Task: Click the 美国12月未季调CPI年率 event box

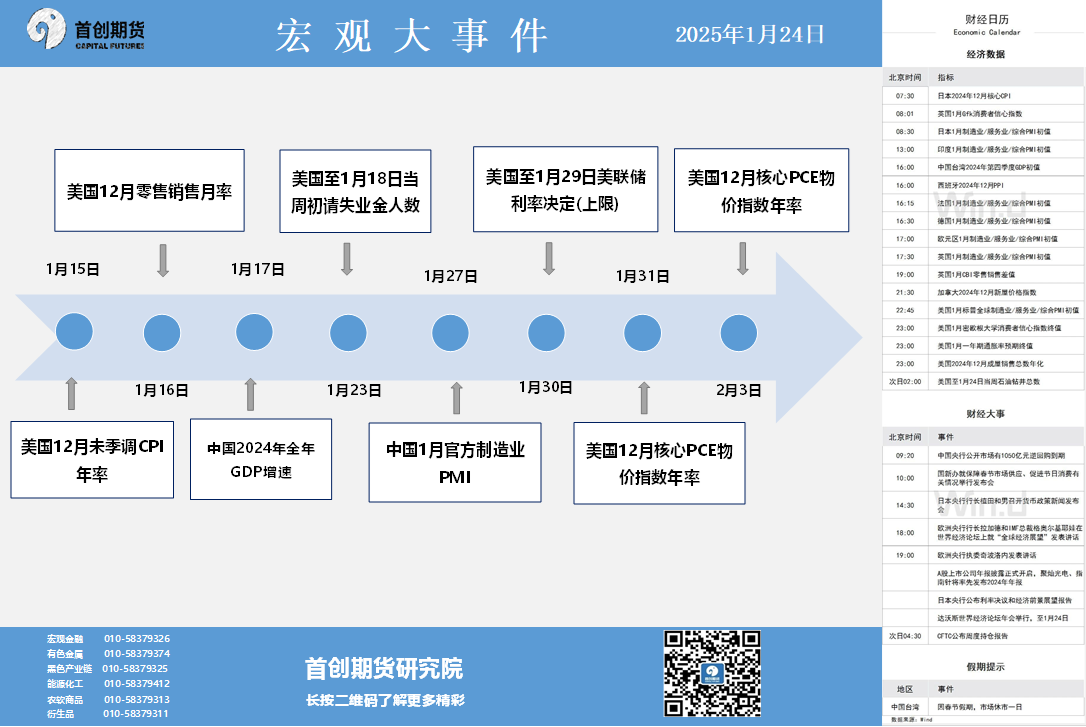Action: [92, 460]
